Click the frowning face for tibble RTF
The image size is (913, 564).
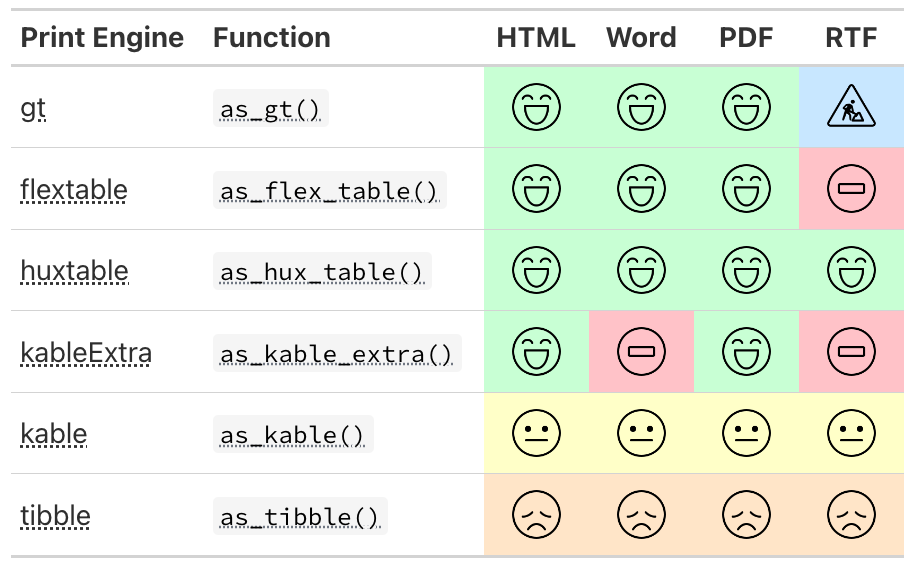851,515
